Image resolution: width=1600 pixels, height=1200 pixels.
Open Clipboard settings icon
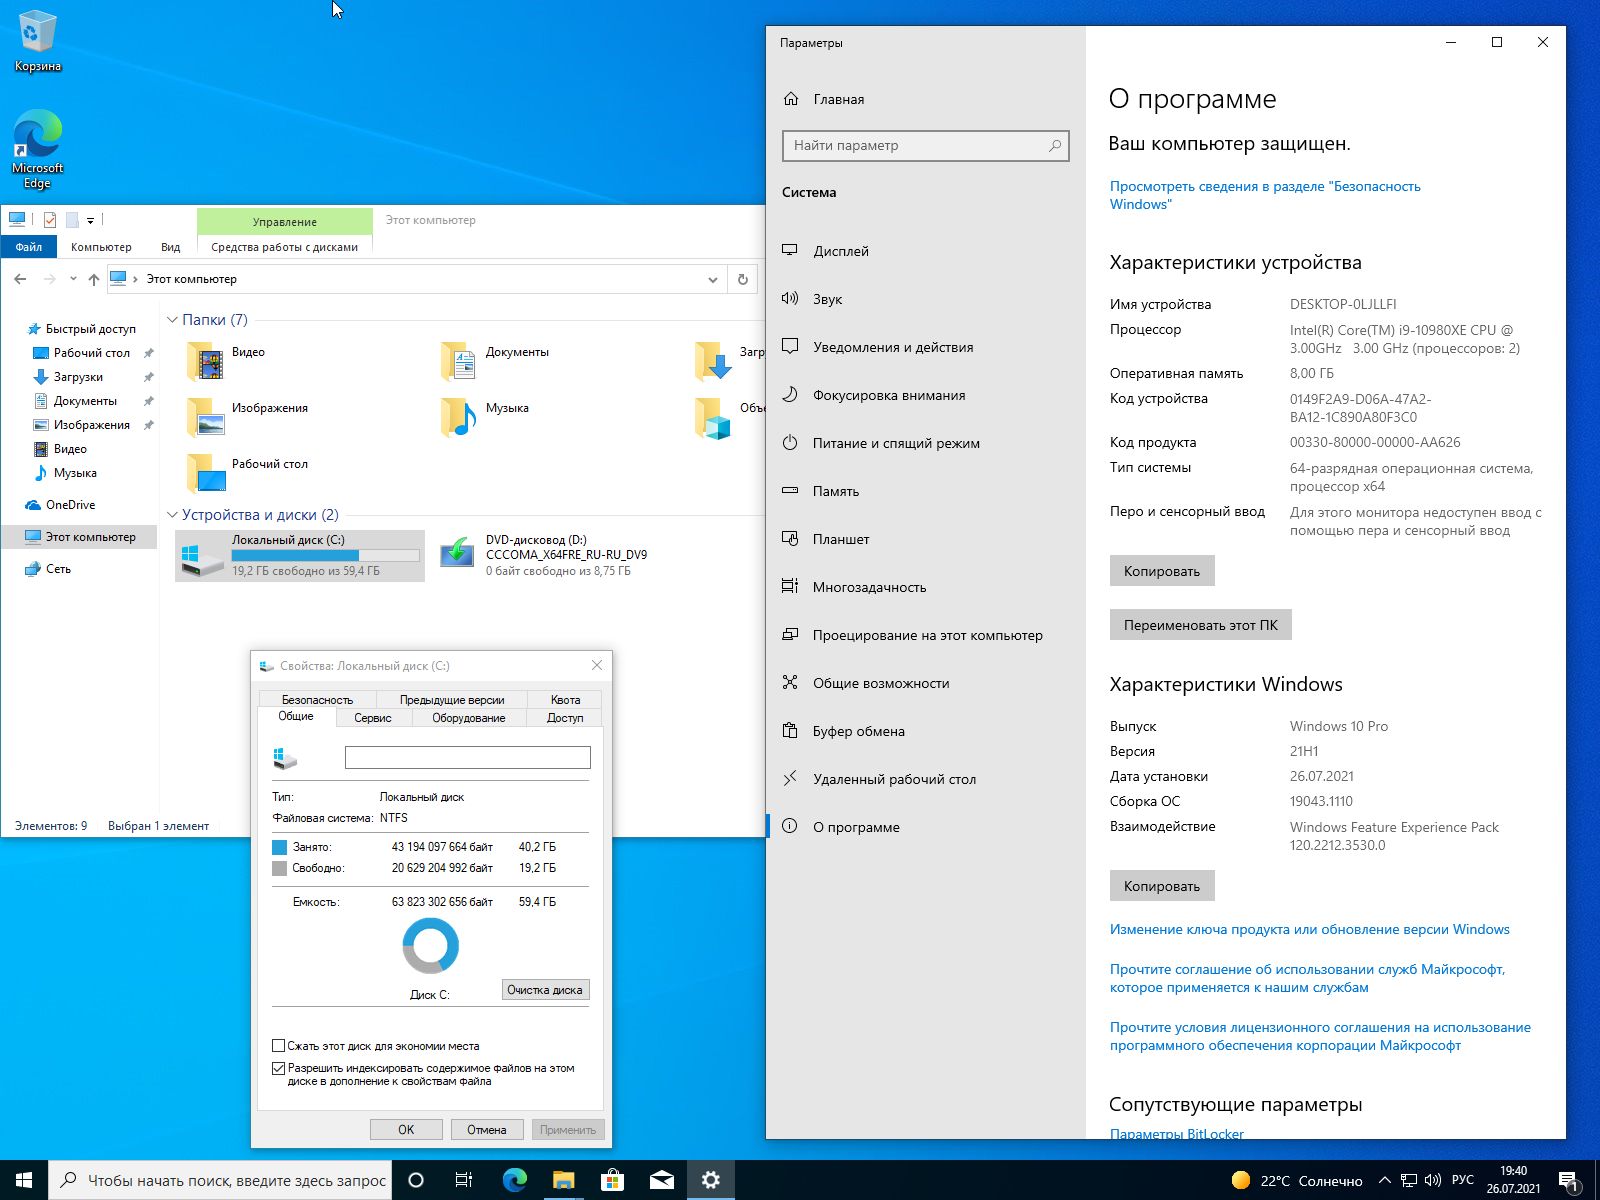(x=790, y=731)
